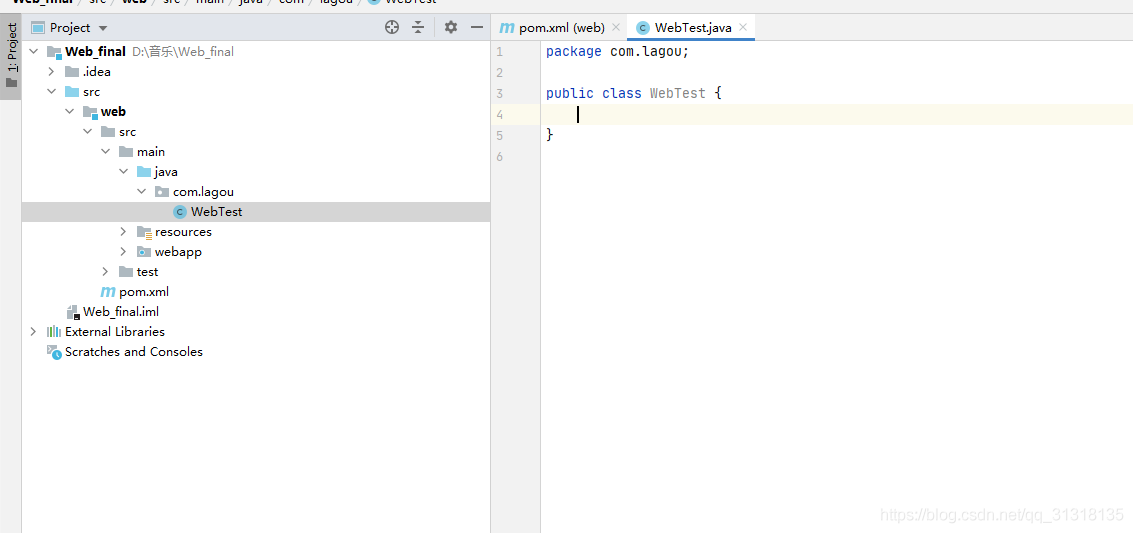Open Project panel settings gear

pos(451,28)
